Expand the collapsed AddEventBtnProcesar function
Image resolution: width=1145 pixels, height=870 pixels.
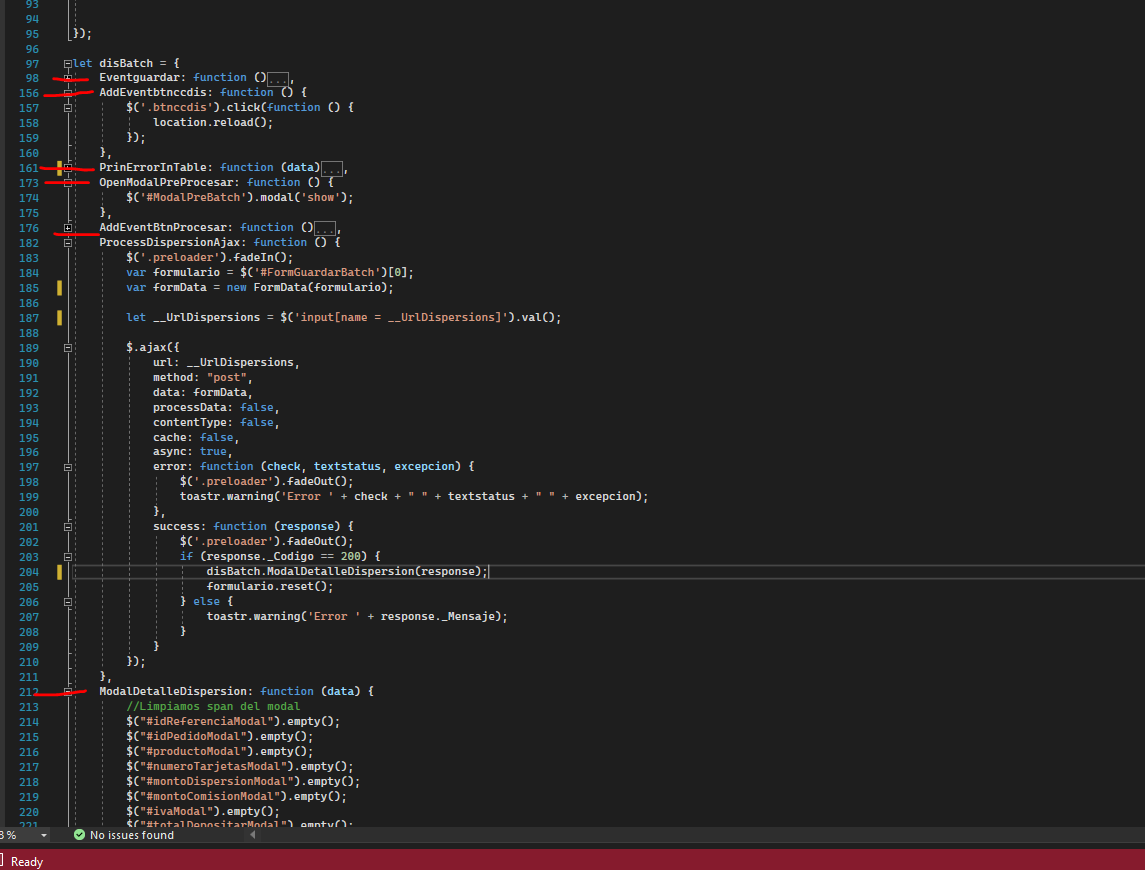[x=68, y=228]
